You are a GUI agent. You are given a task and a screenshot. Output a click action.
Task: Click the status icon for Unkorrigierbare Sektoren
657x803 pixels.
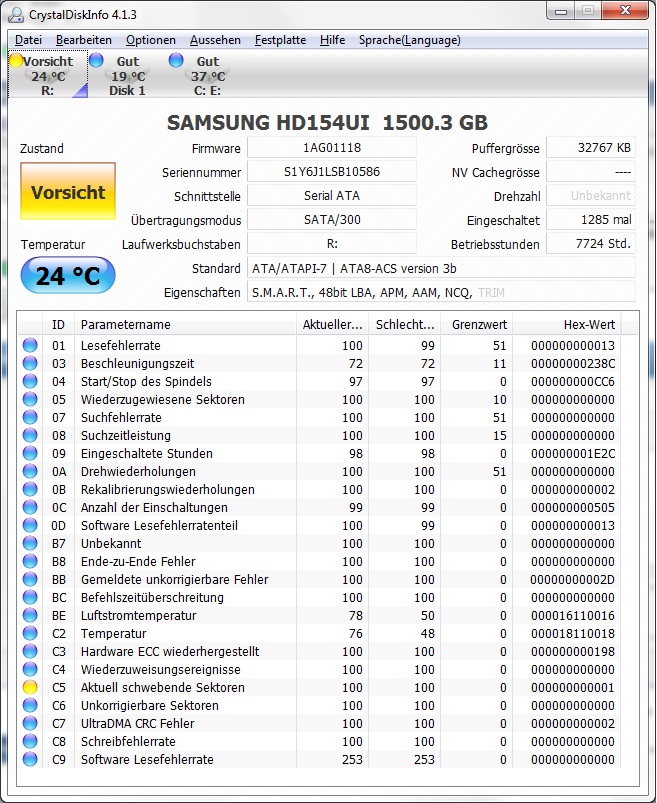click(30, 705)
